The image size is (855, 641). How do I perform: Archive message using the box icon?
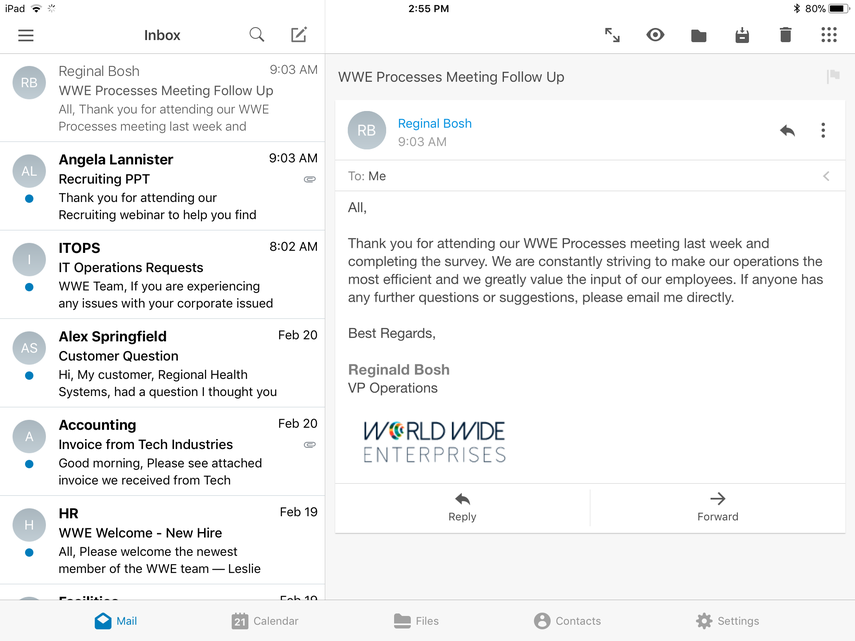tap(742, 35)
